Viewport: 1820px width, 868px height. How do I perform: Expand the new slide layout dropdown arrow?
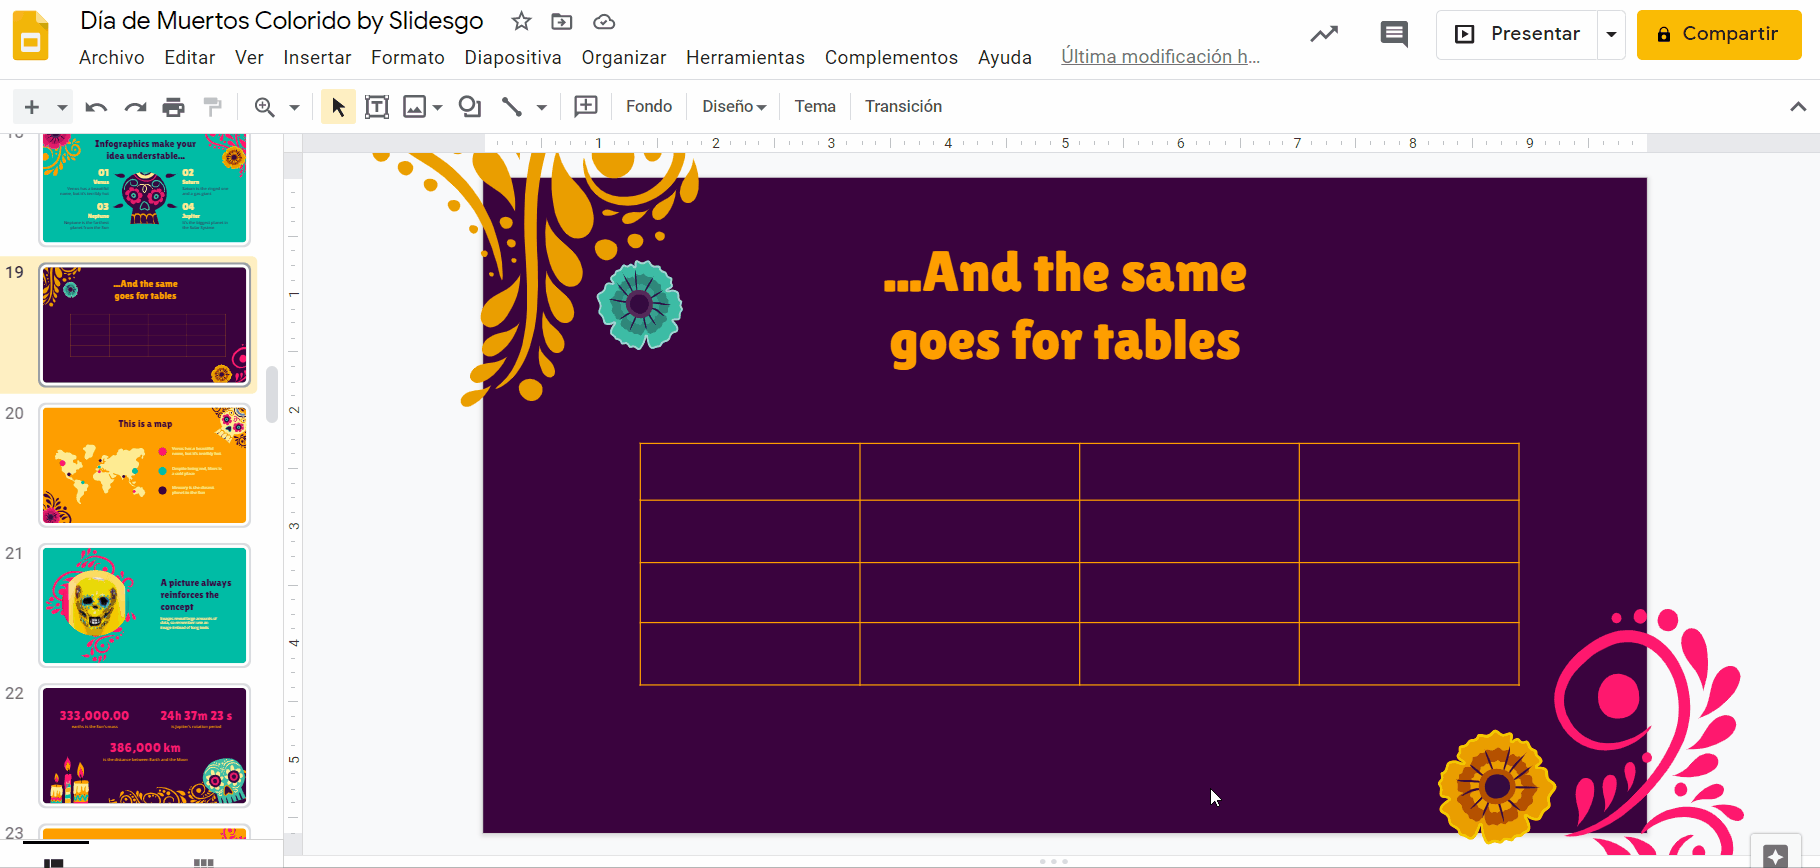click(62, 107)
